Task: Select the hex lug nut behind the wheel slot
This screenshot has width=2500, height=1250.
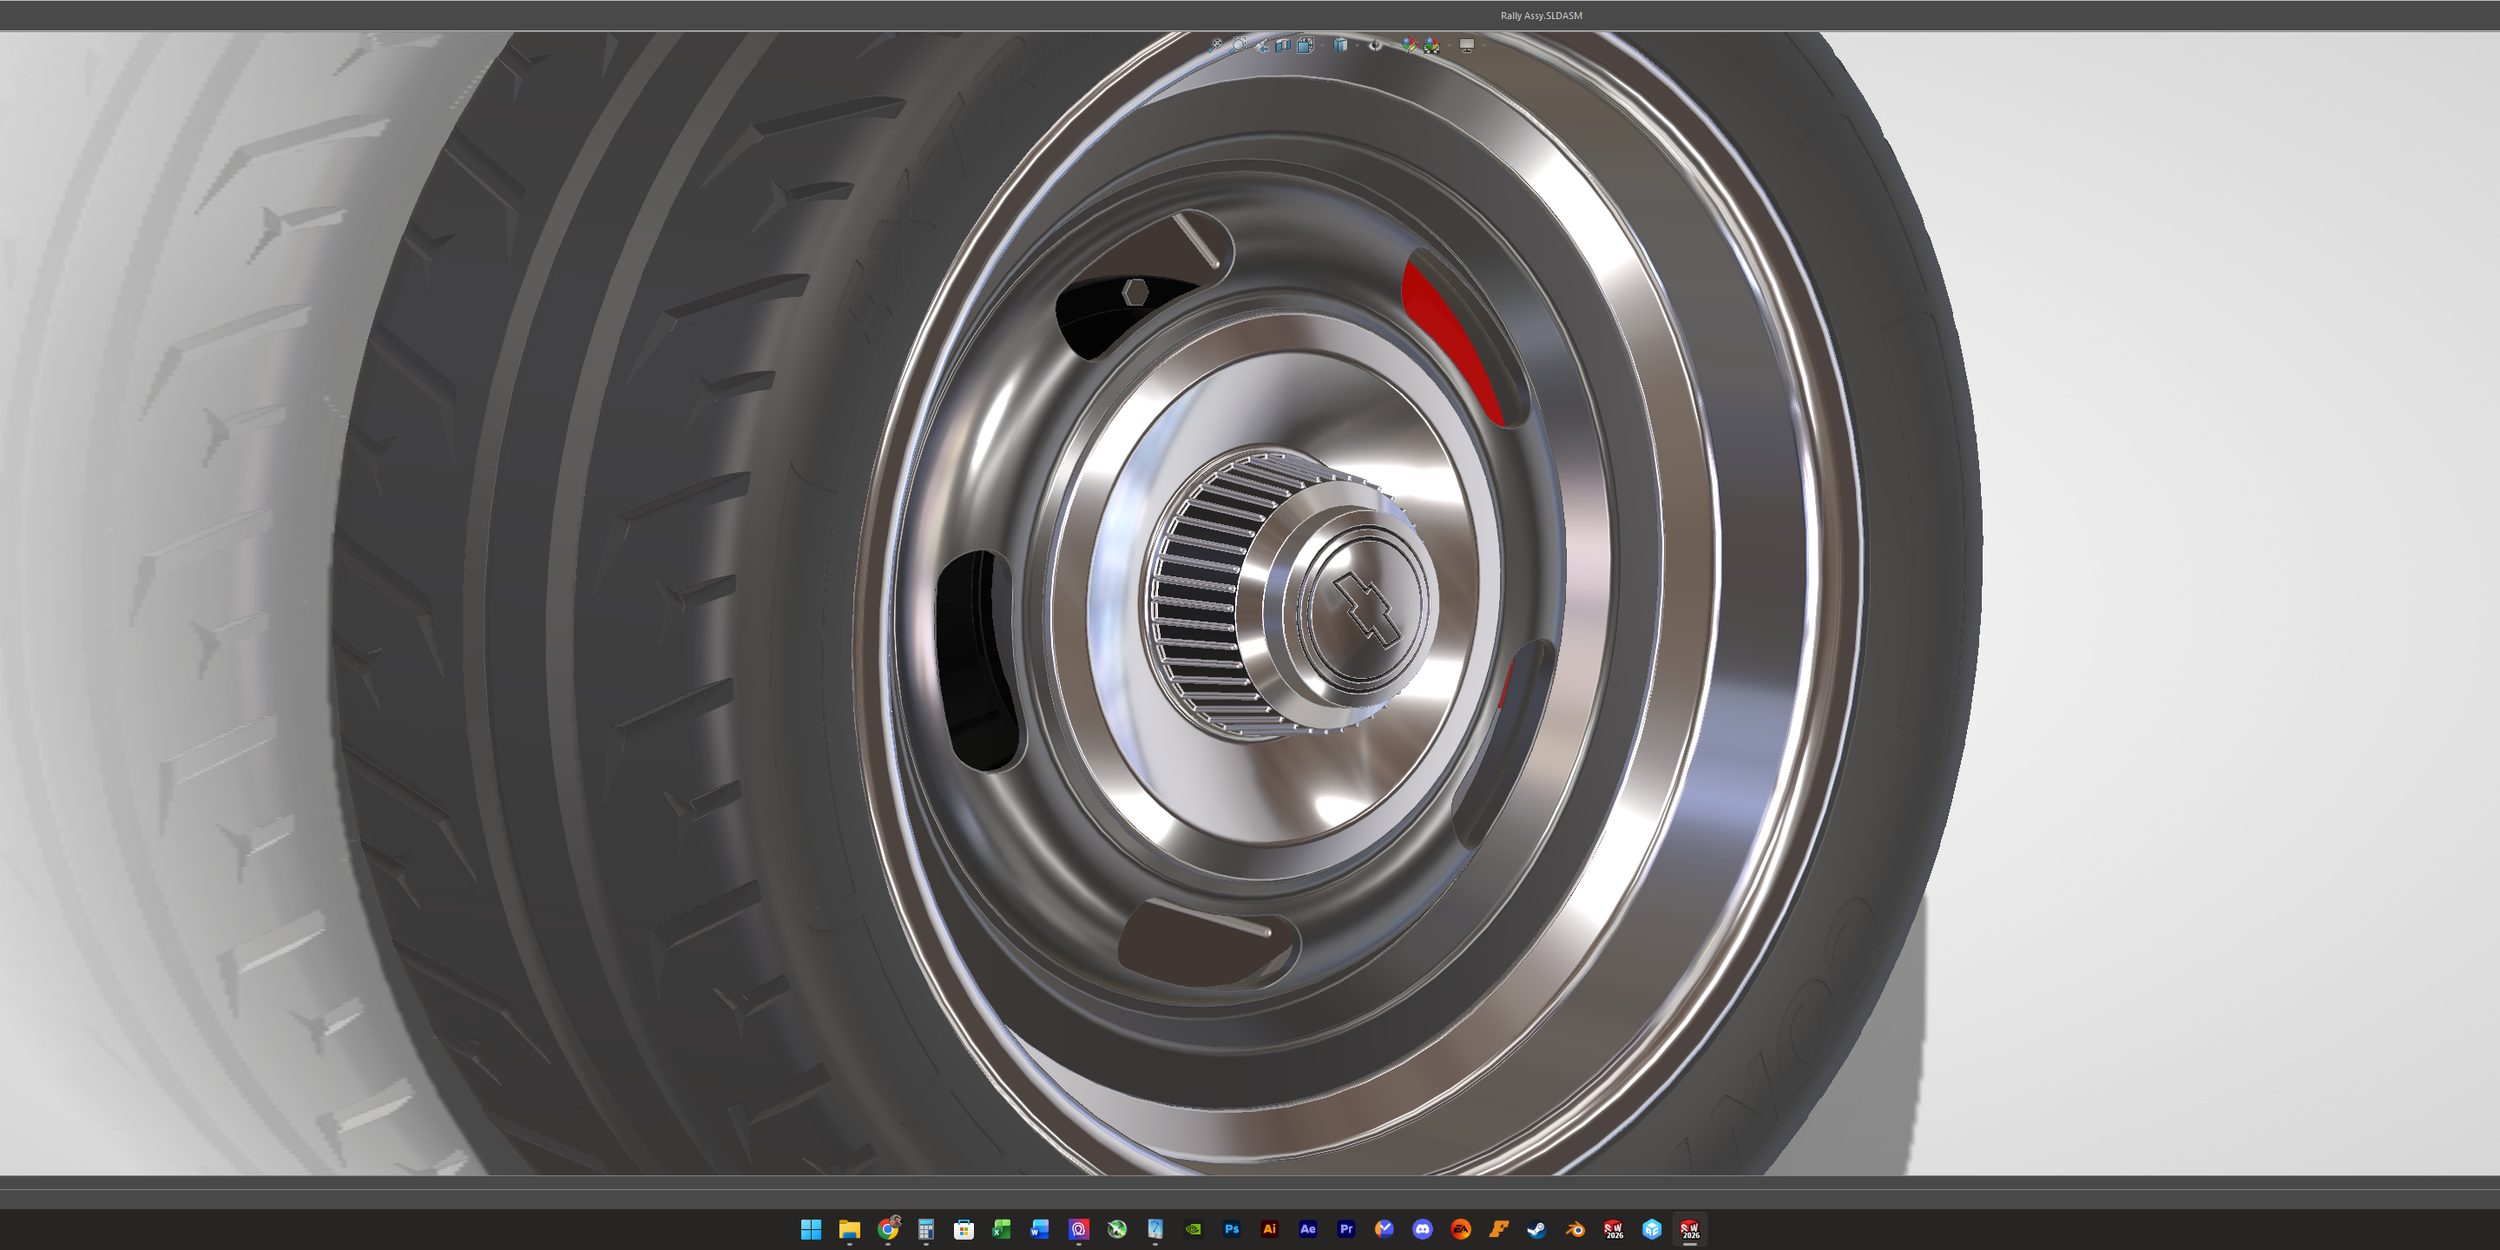Action: (x=1134, y=292)
